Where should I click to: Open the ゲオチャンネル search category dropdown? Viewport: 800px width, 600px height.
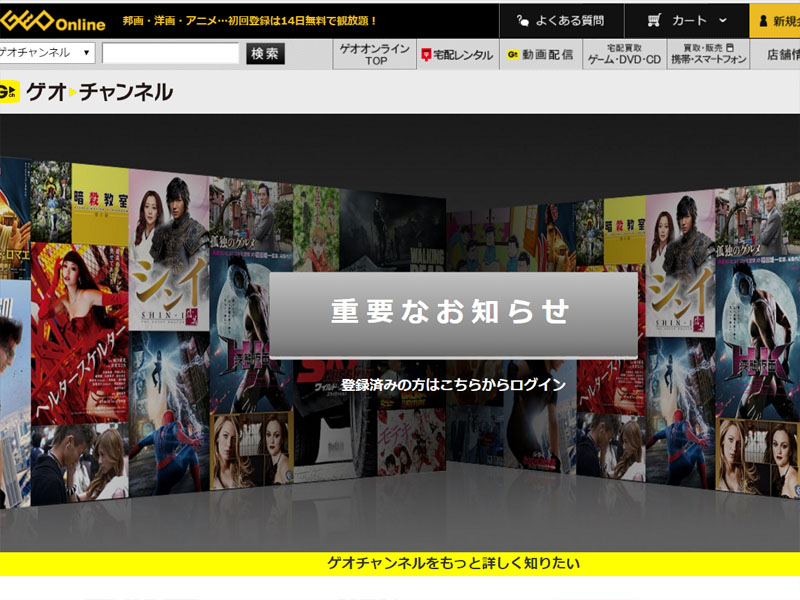tap(47, 53)
